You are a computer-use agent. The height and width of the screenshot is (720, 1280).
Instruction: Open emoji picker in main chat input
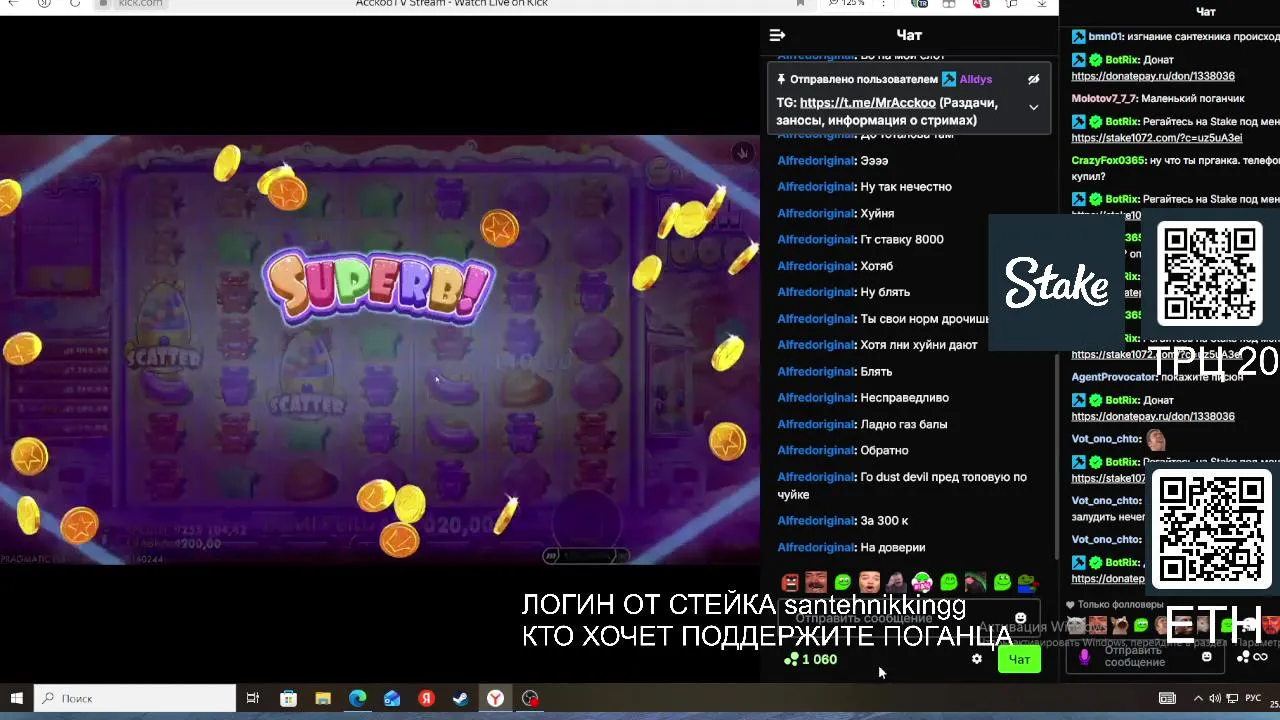[x=1020, y=618]
